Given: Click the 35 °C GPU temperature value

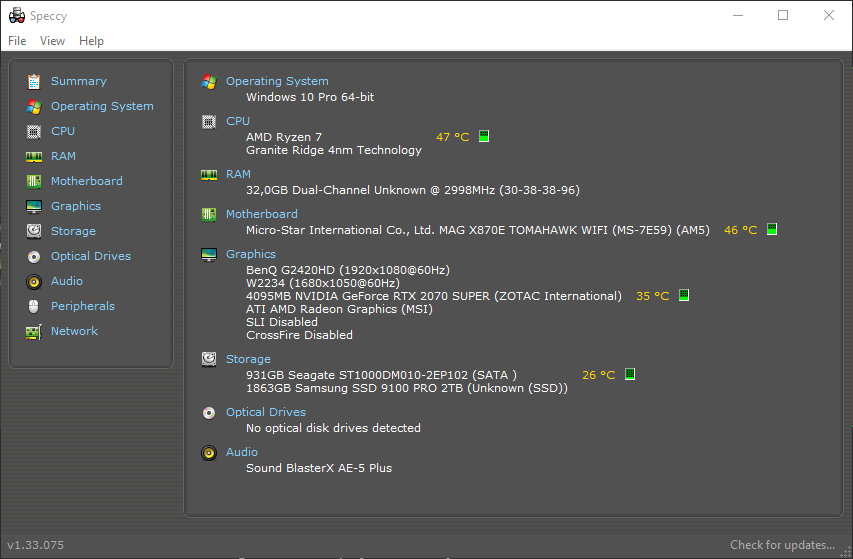Looking at the screenshot, I should [652, 296].
